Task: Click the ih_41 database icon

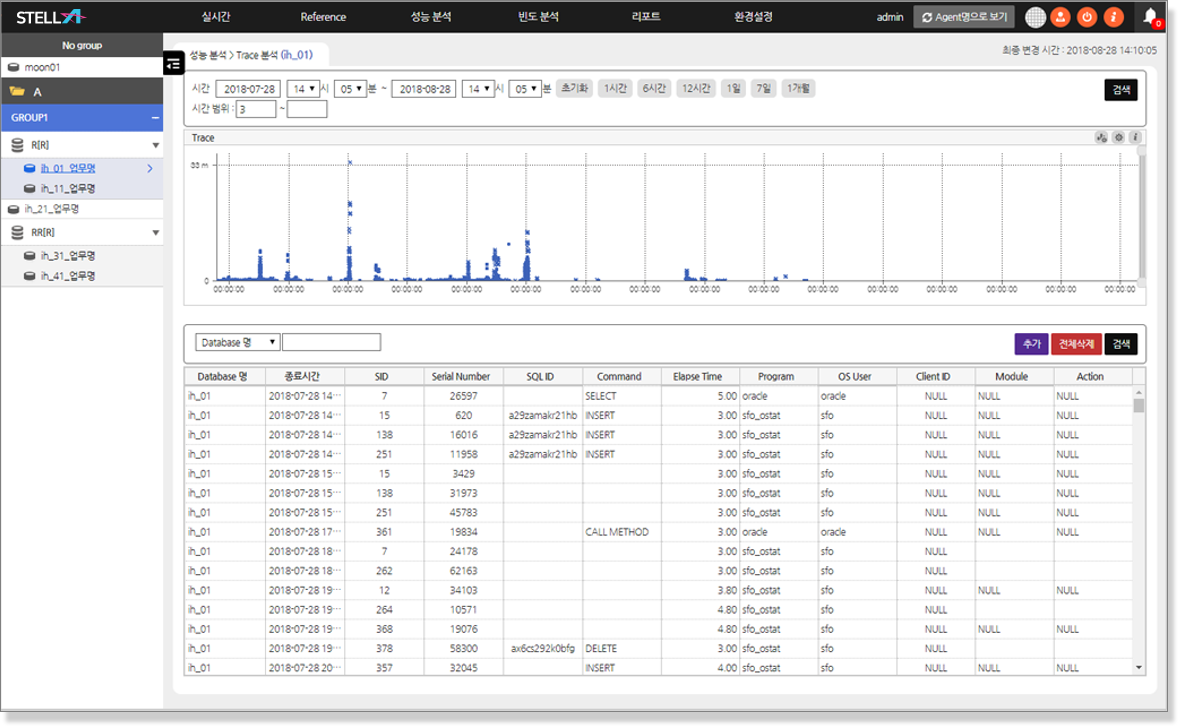Action: [x=30, y=276]
